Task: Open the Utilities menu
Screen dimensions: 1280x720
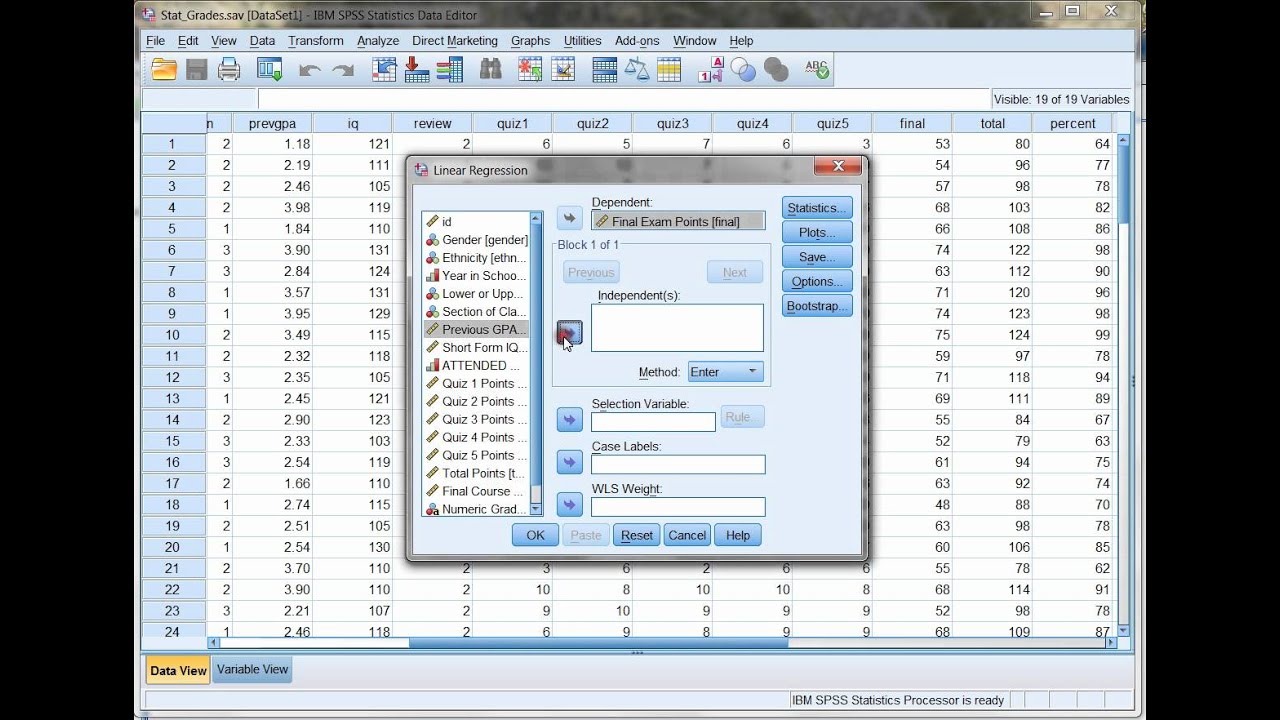Action: click(x=582, y=41)
